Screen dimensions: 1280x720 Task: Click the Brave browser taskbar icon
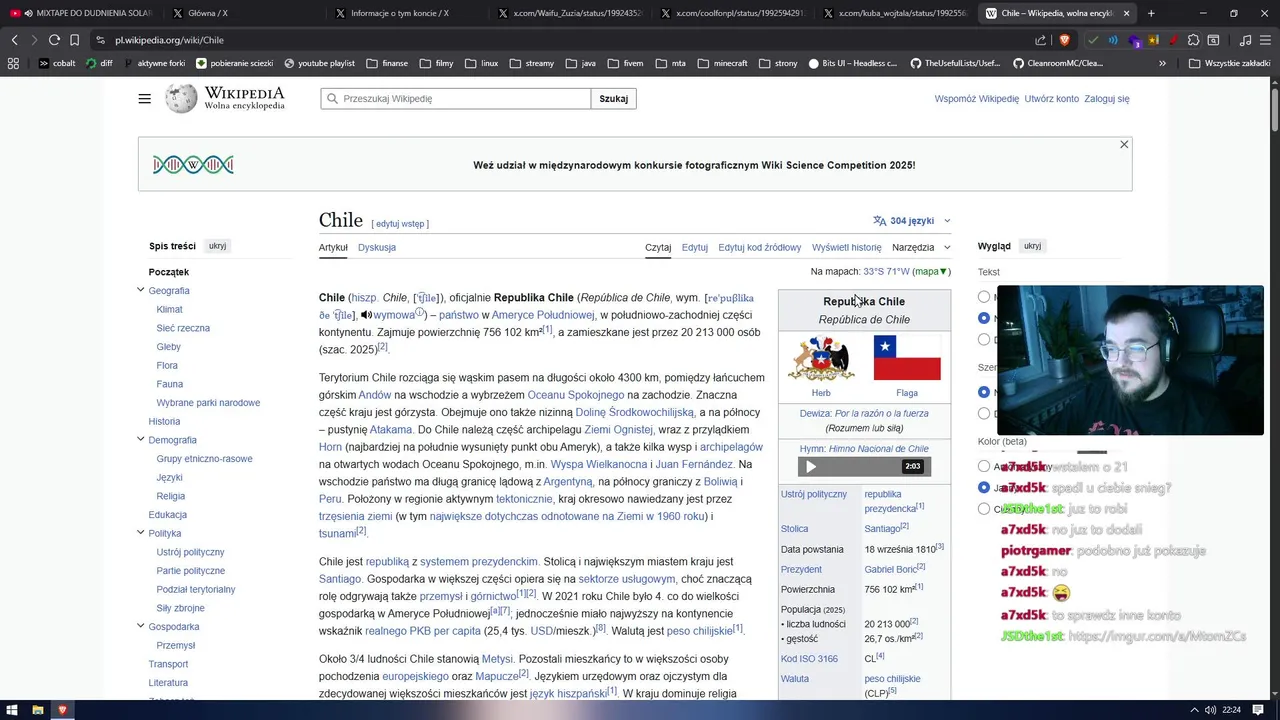click(62, 710)
